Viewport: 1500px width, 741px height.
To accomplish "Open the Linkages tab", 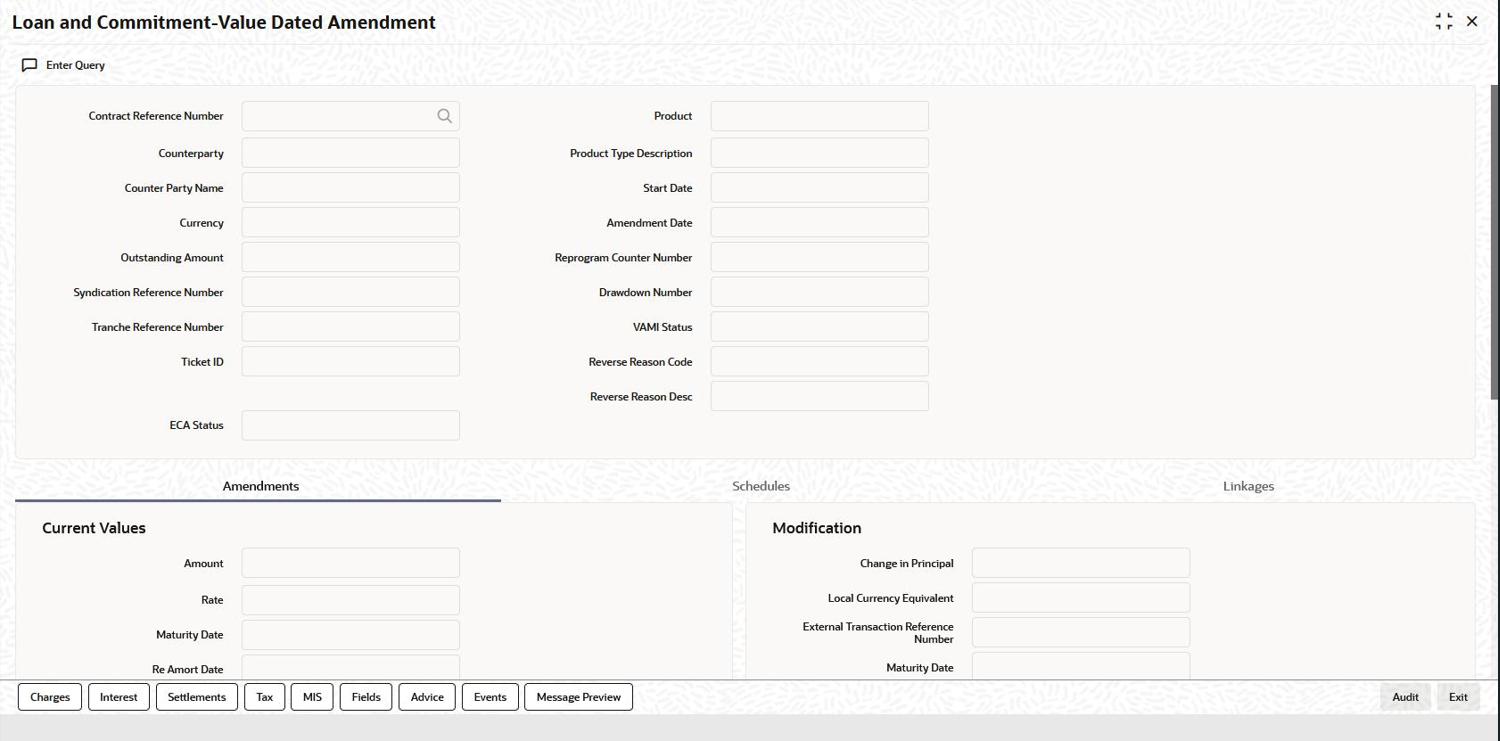I will 1248,486.
